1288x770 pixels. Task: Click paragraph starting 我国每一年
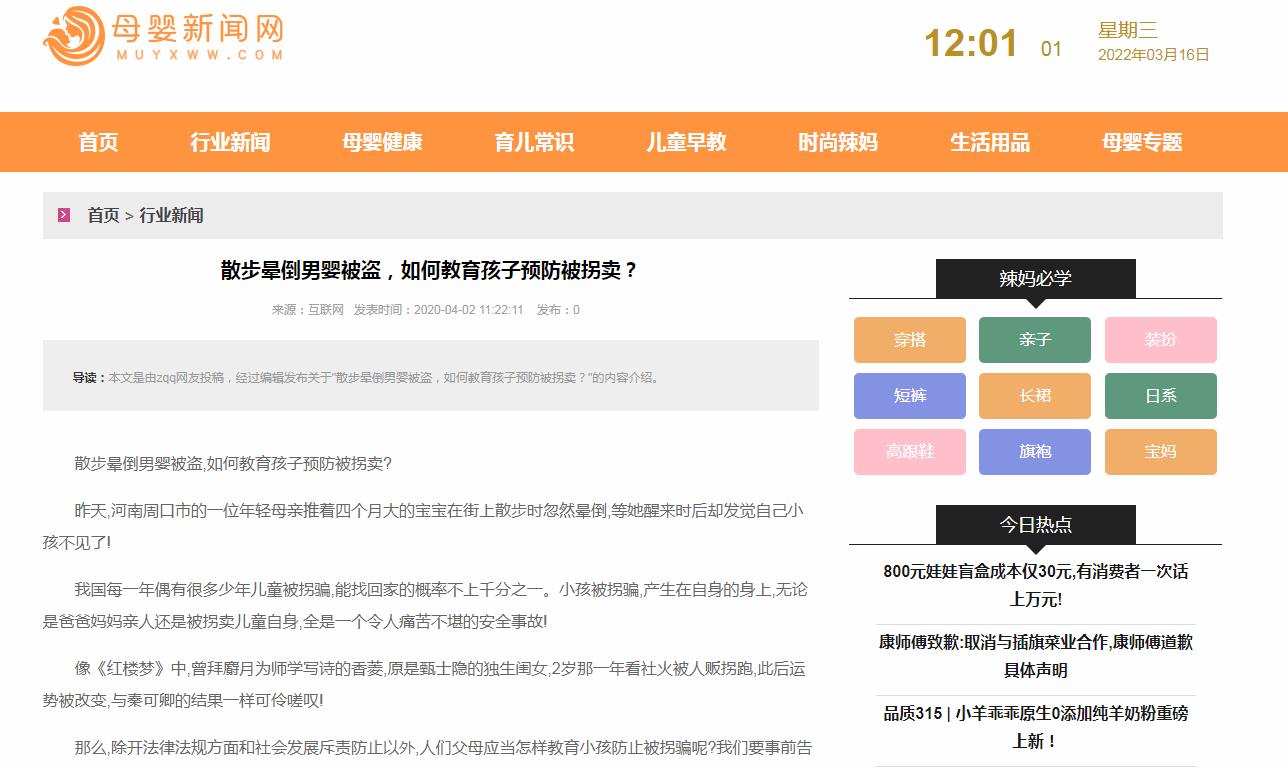(426, 605)
